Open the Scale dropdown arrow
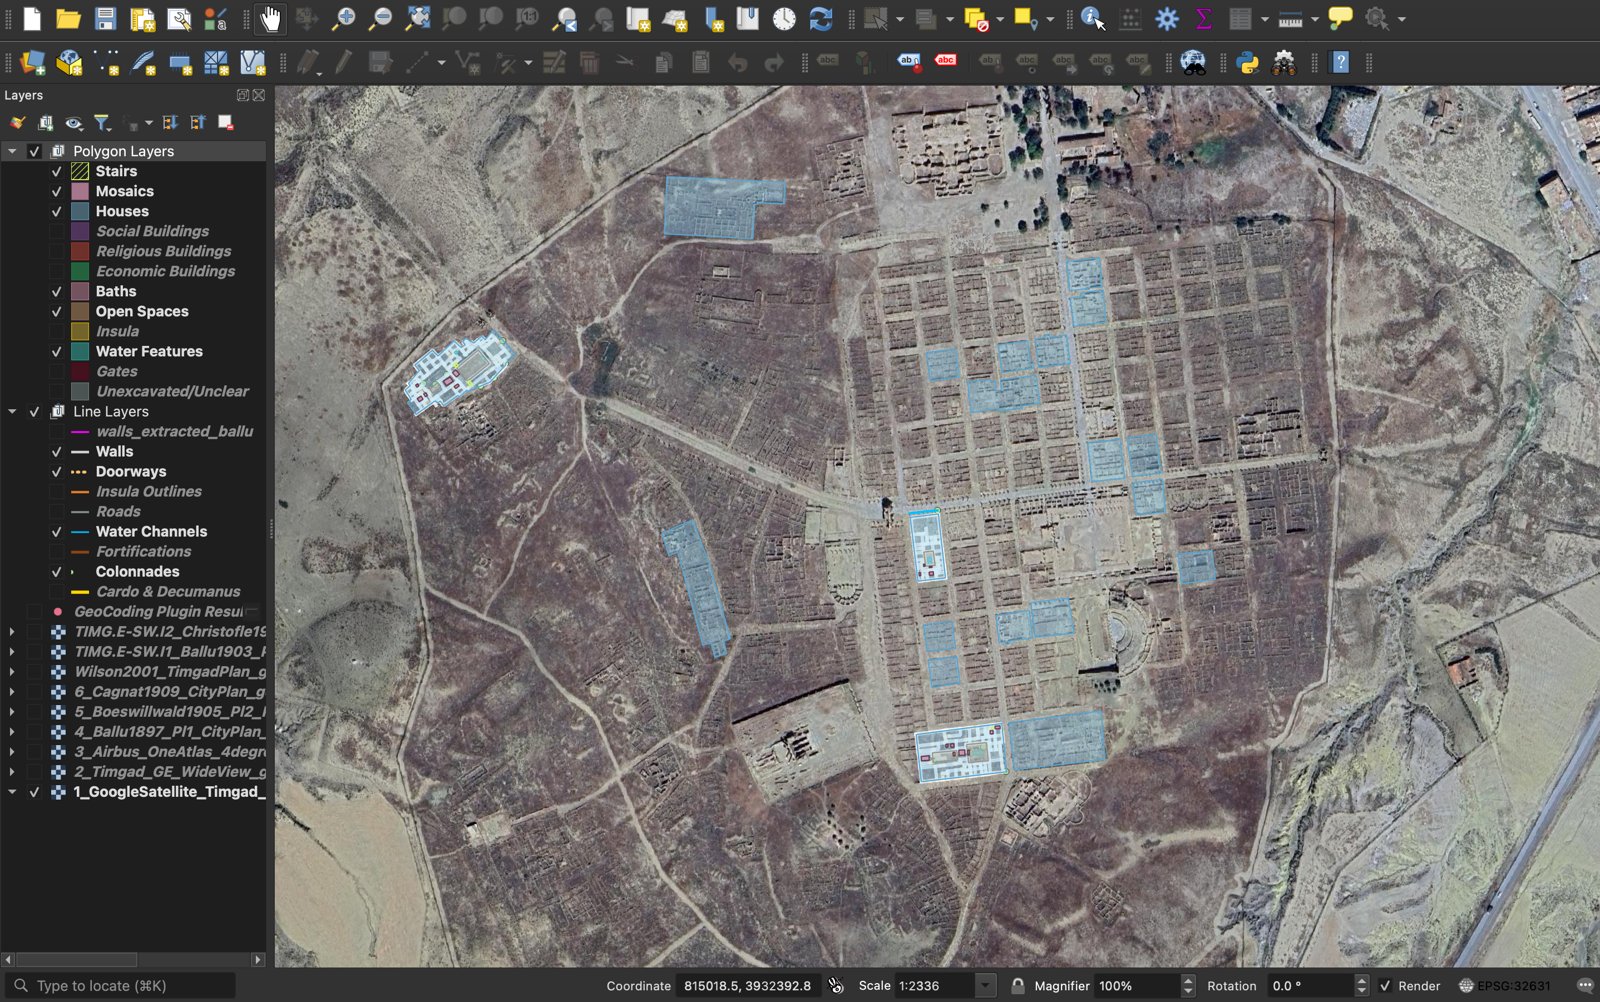 tap(985, 986)
